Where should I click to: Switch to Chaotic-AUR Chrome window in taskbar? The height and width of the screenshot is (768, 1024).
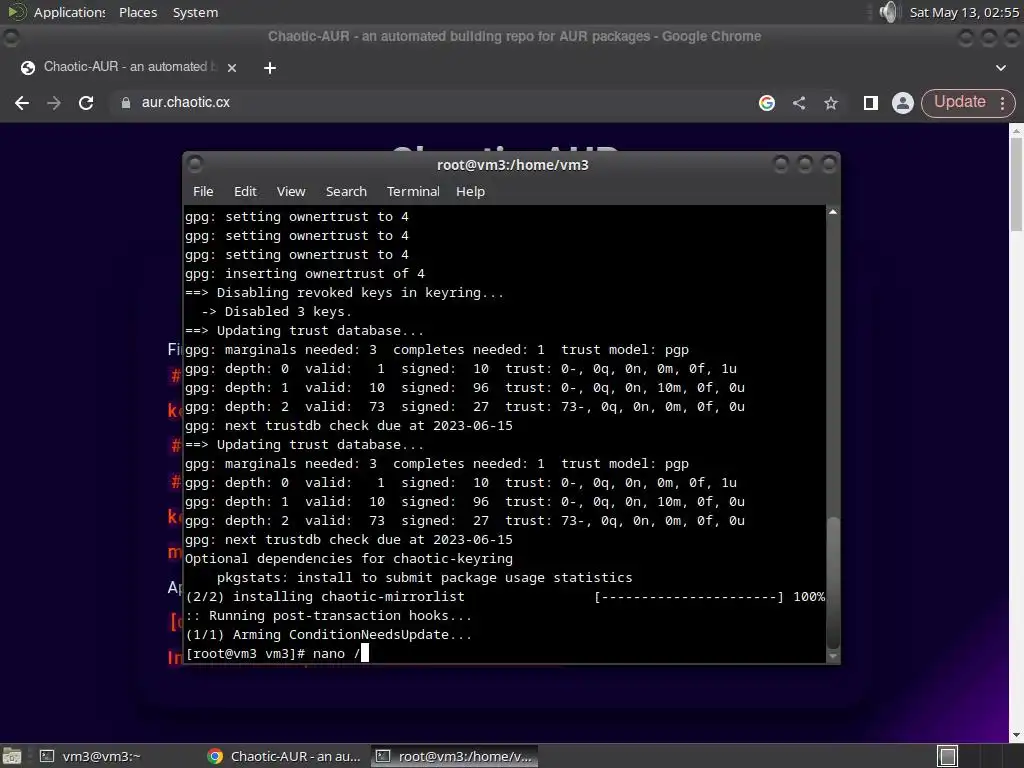283,756
